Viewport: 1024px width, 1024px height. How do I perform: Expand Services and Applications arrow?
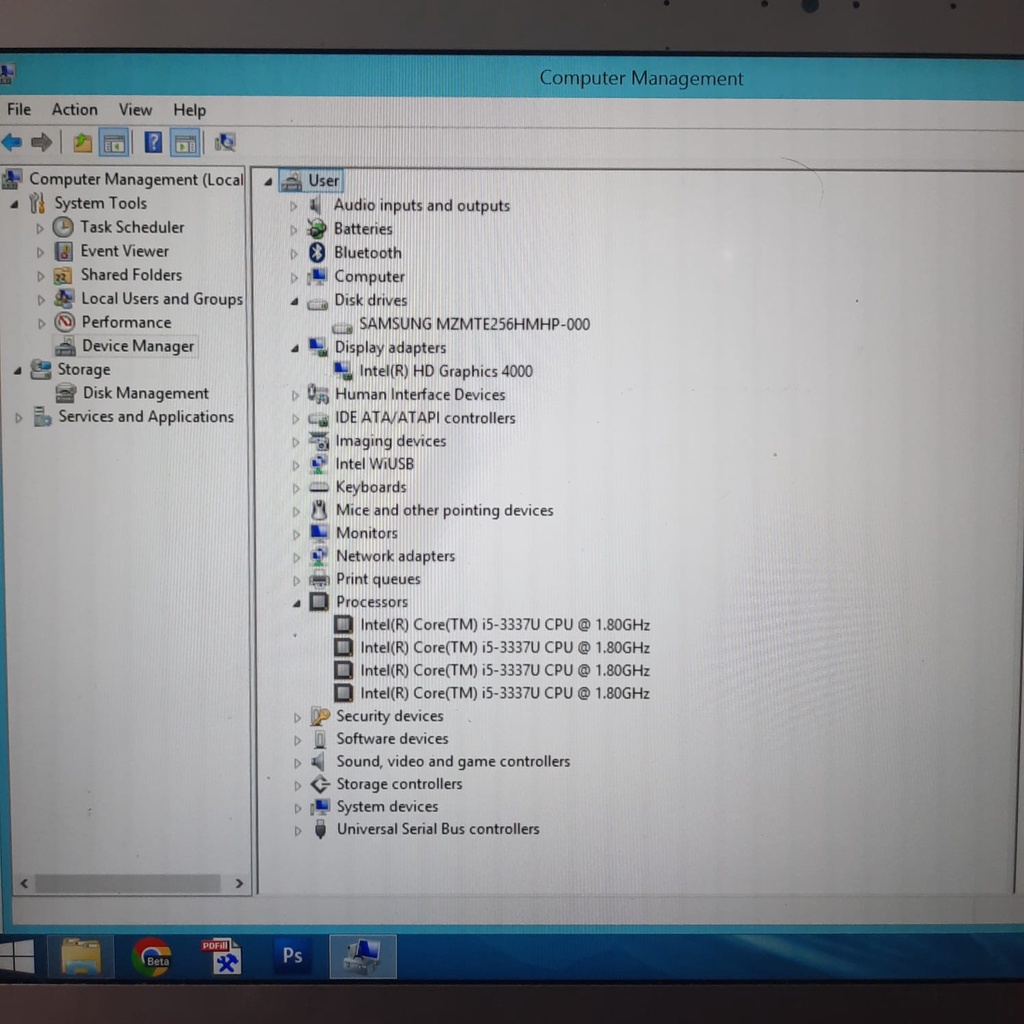click(x=19, y=418)
